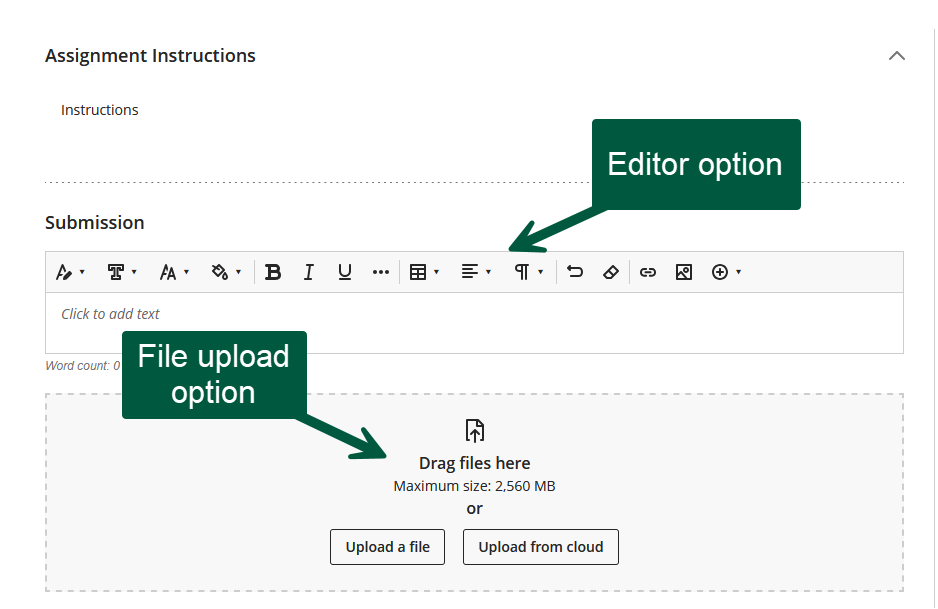The image size is (938, 609).
Task: Click into the submission text area
Action: click(x=474, y=322)
